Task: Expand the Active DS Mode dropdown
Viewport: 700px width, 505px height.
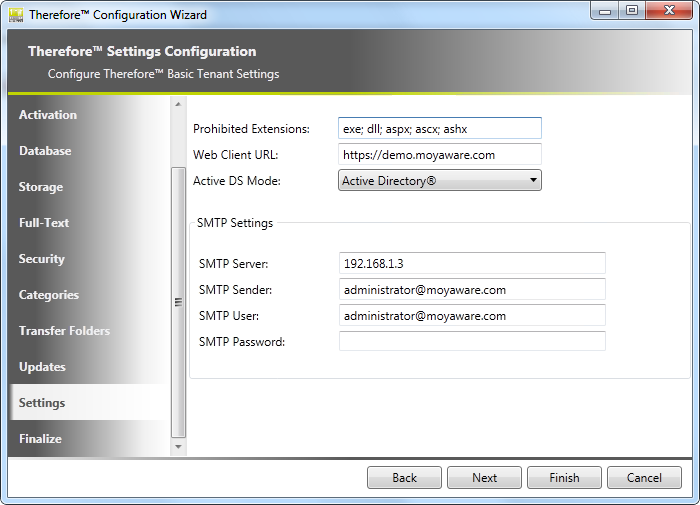Action: pos(440,181)
